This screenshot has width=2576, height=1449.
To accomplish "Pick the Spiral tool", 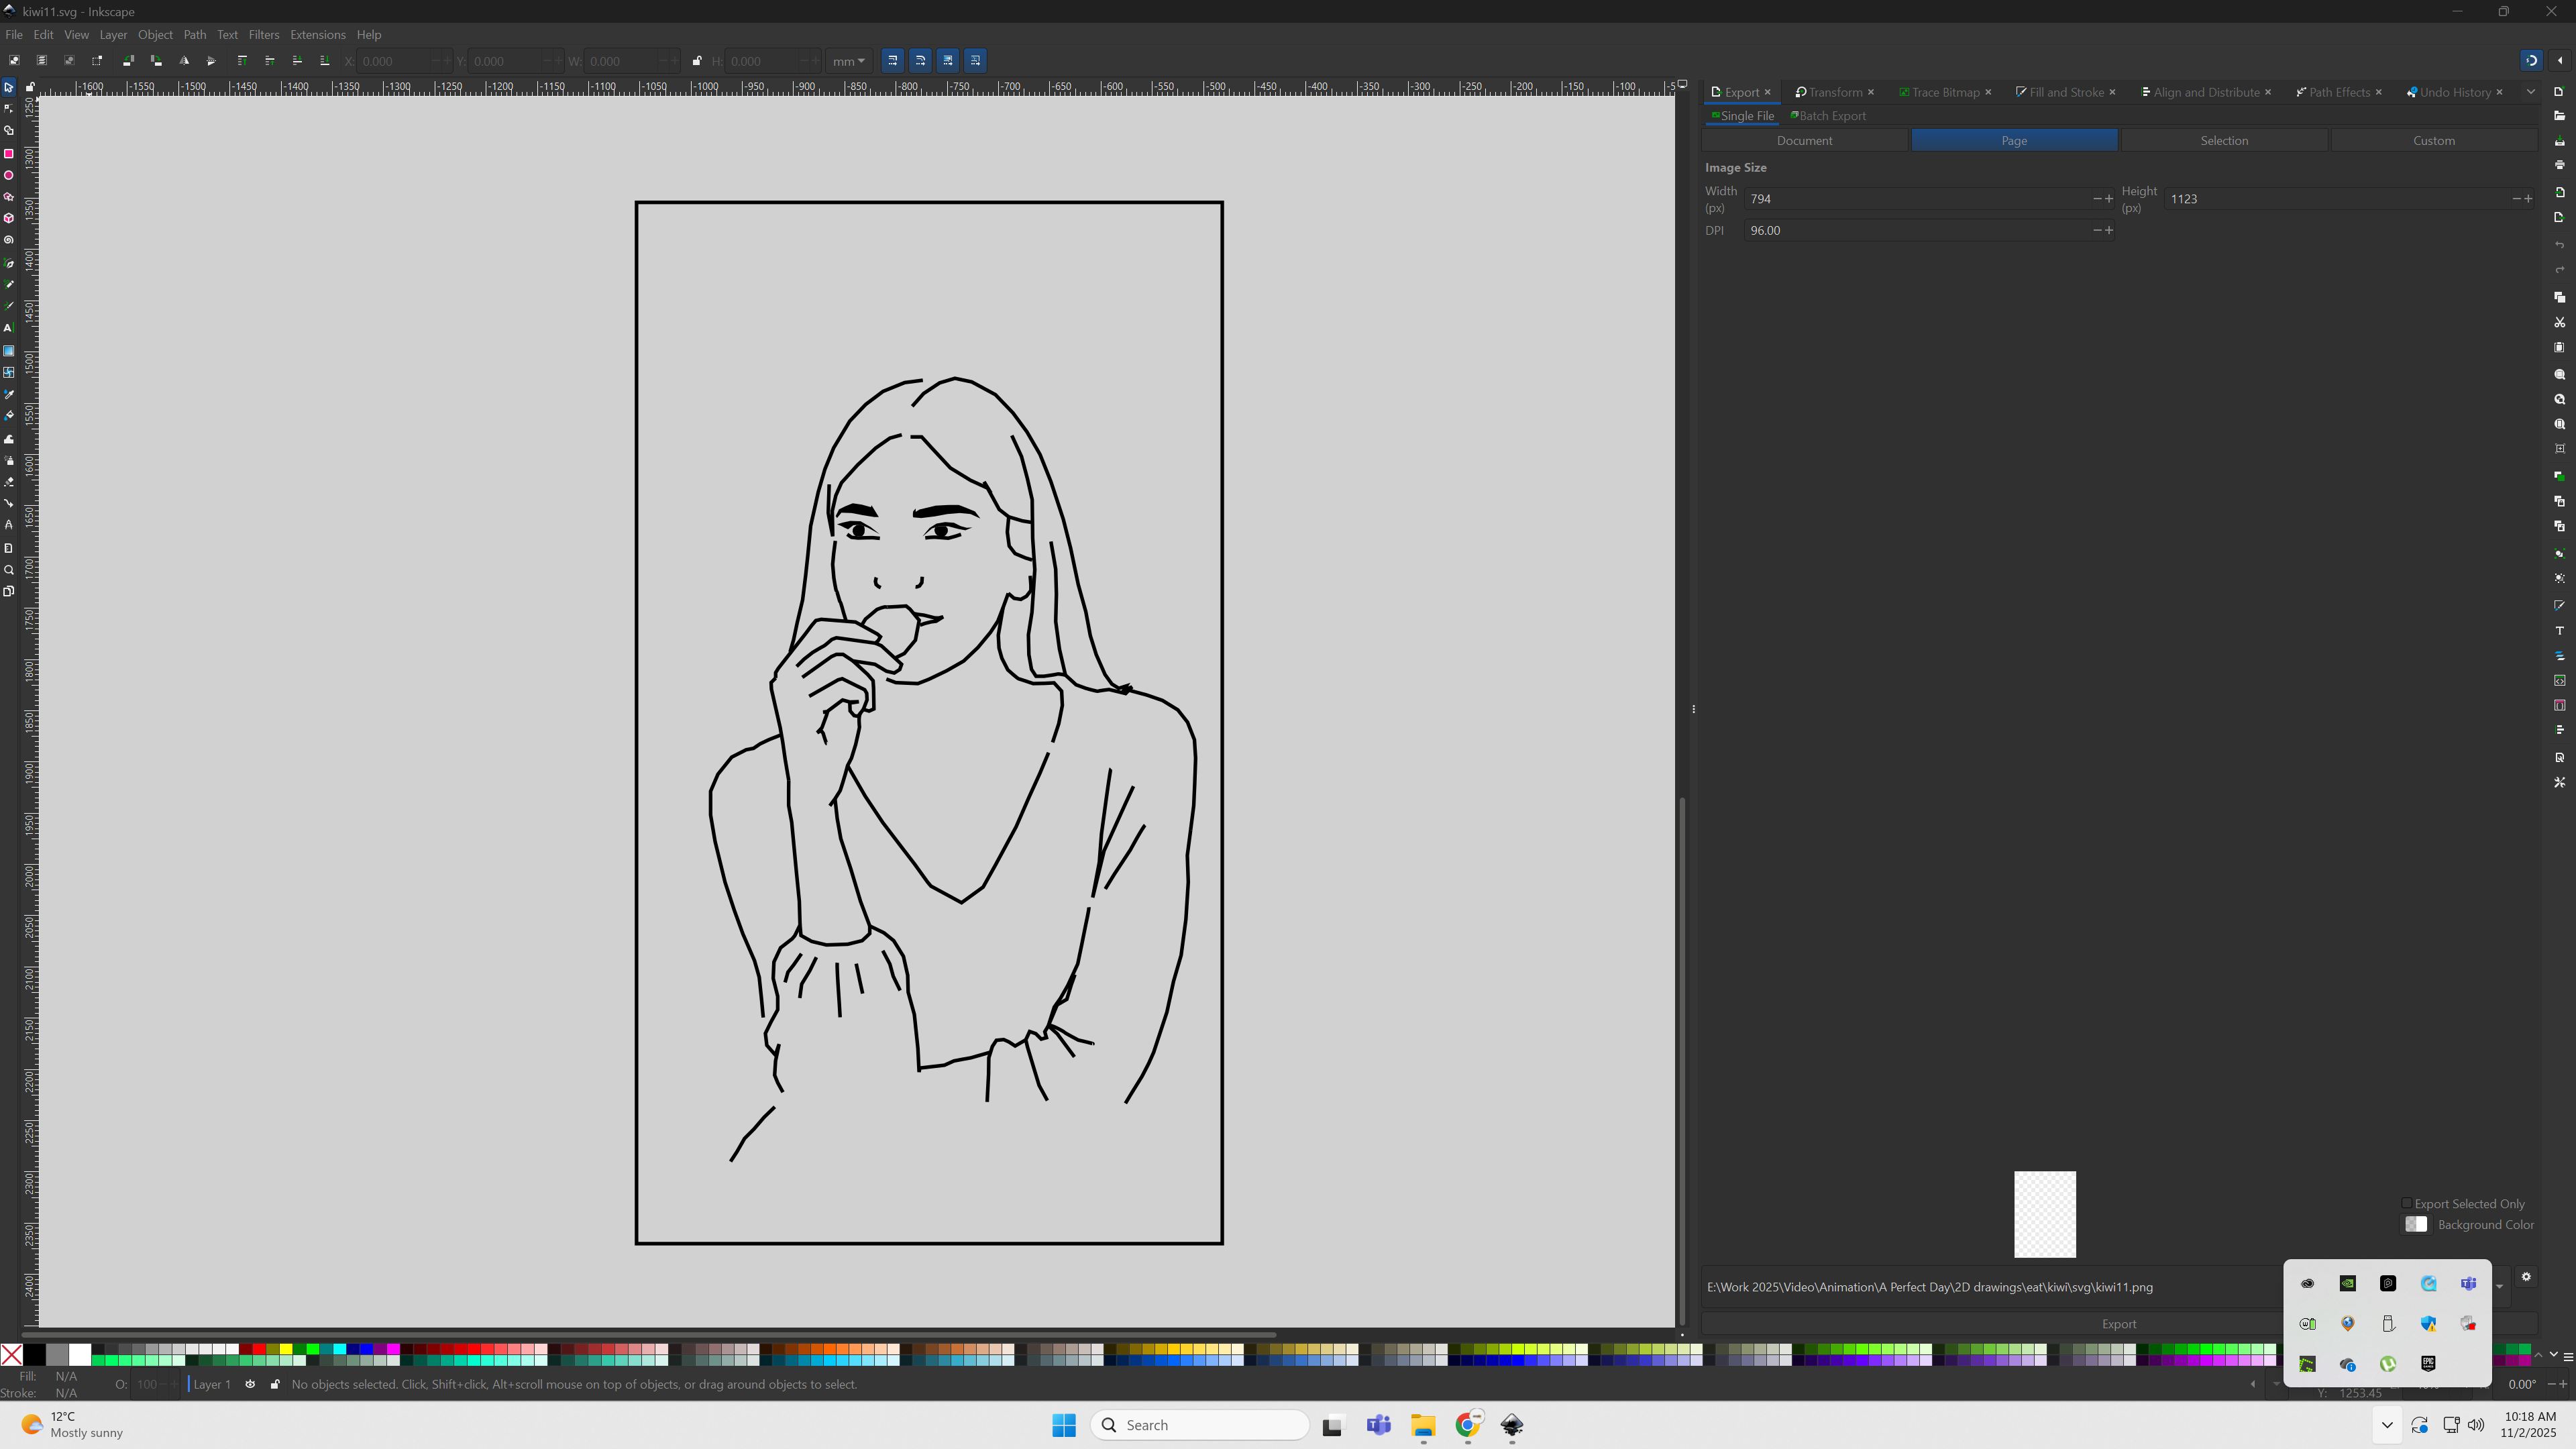I will click(x=9, y=241).
